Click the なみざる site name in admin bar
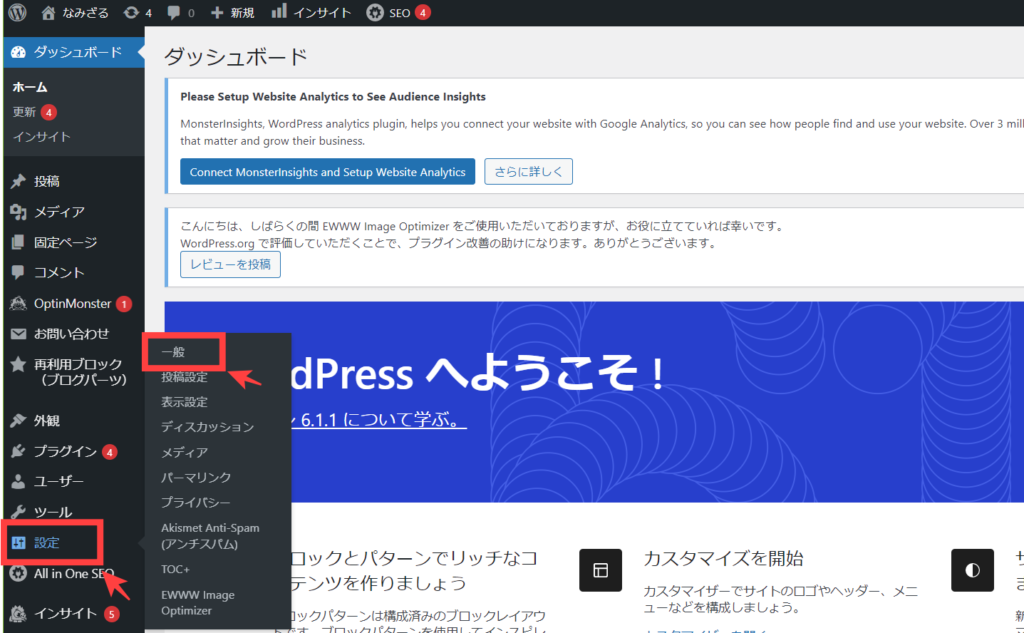The height and width of the screenshot is (633, 1024). (x=85, y=13)
